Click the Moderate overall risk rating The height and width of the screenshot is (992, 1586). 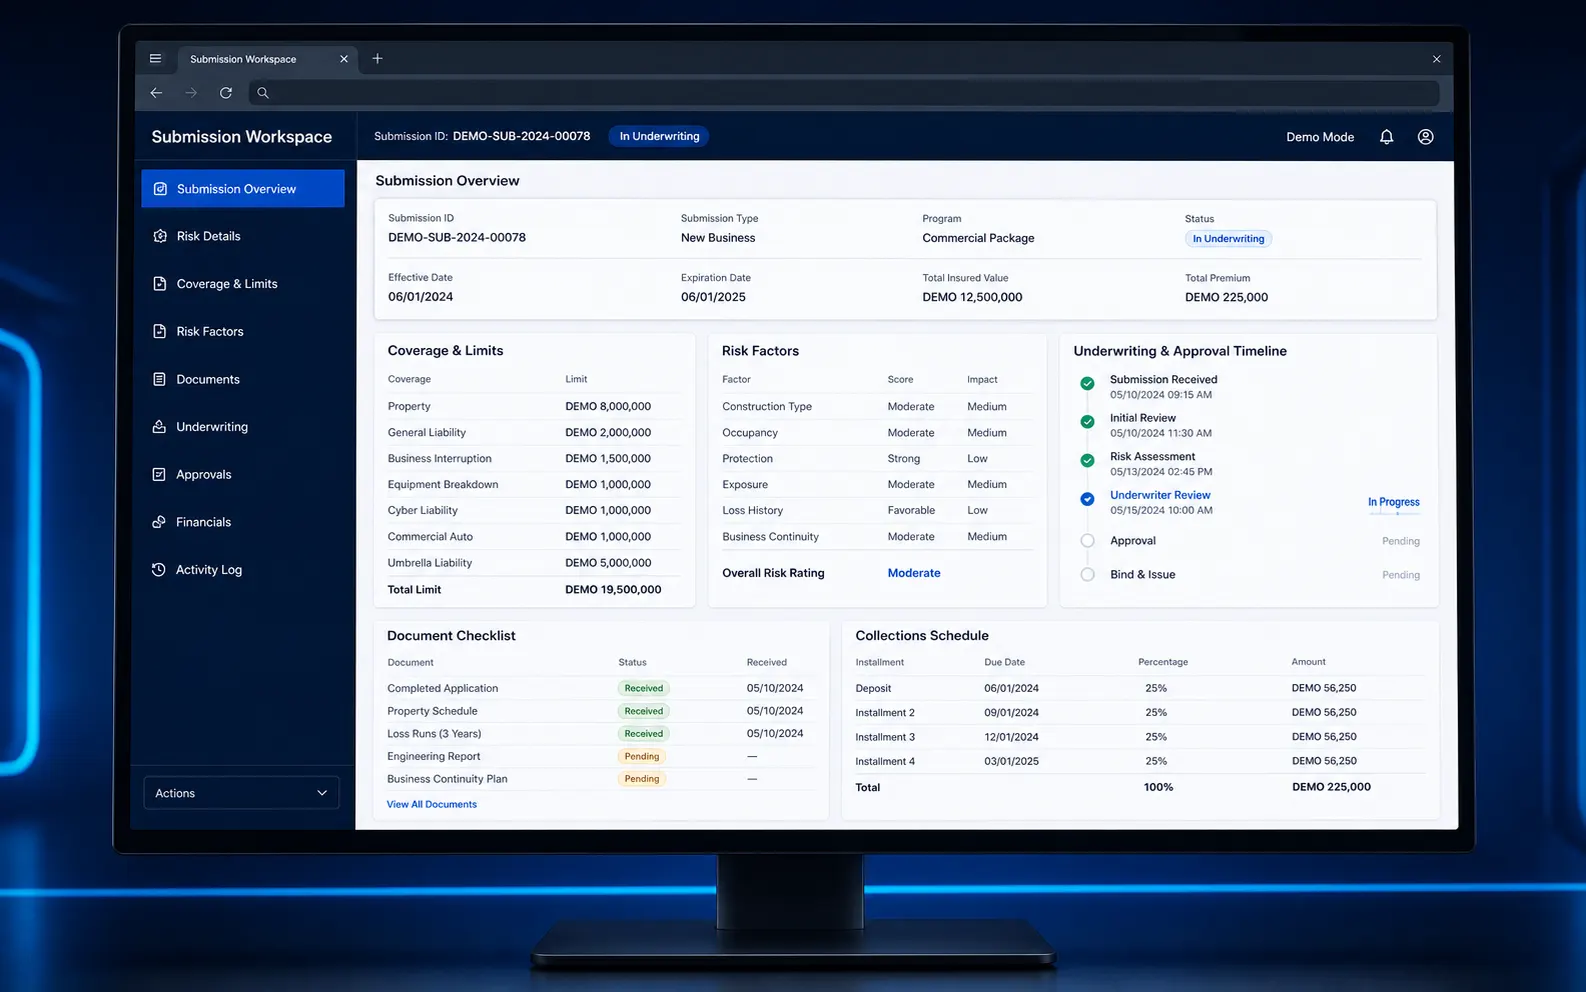click(914, 573)
